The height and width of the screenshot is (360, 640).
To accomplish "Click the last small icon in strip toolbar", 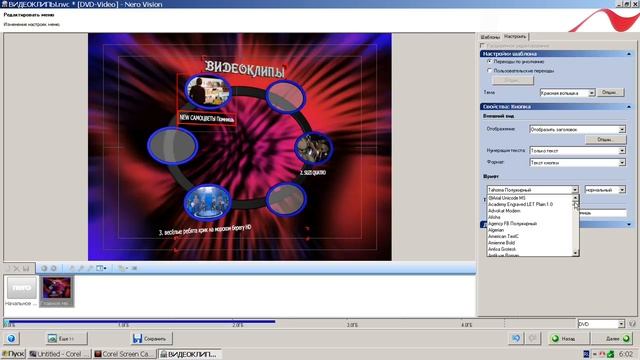I will pyautogui.click(x=134, y=268).
